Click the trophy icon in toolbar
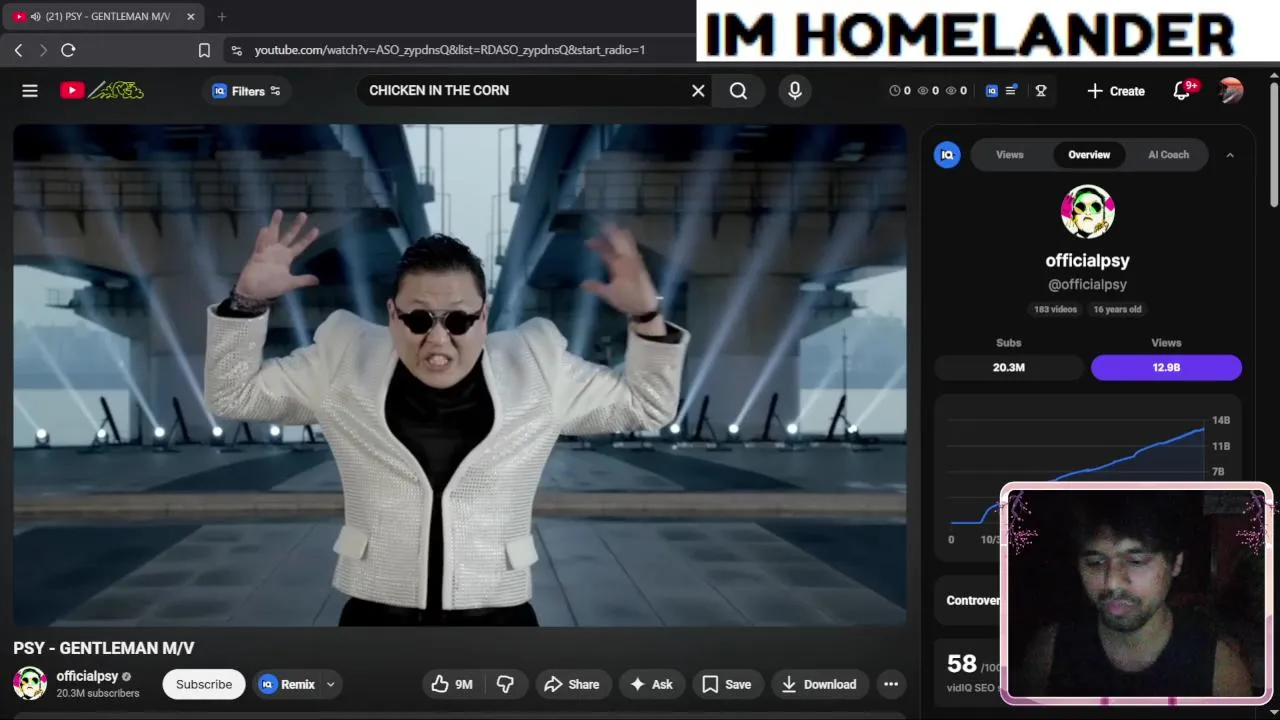1280x720 pixels. coord(1041,91)
